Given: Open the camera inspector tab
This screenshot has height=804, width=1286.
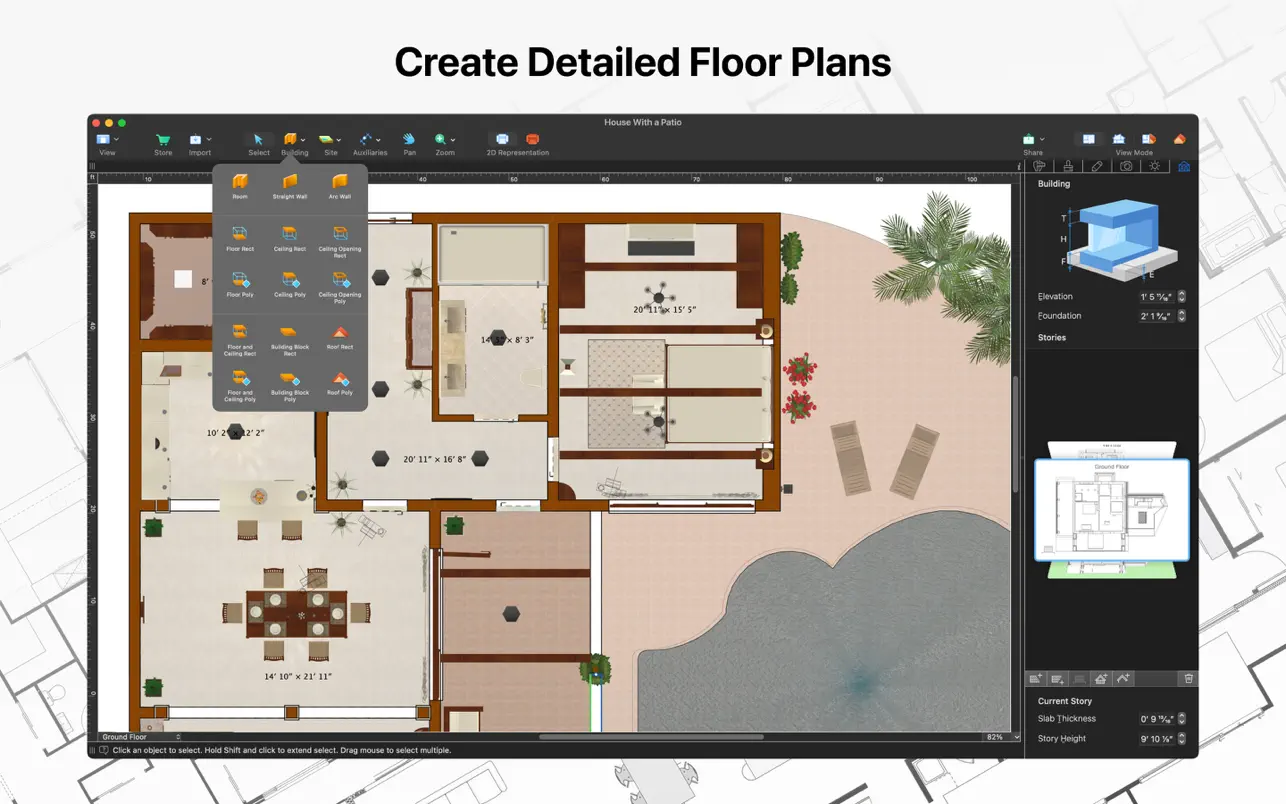Looking at the screenshot, I should [1126, 166].
